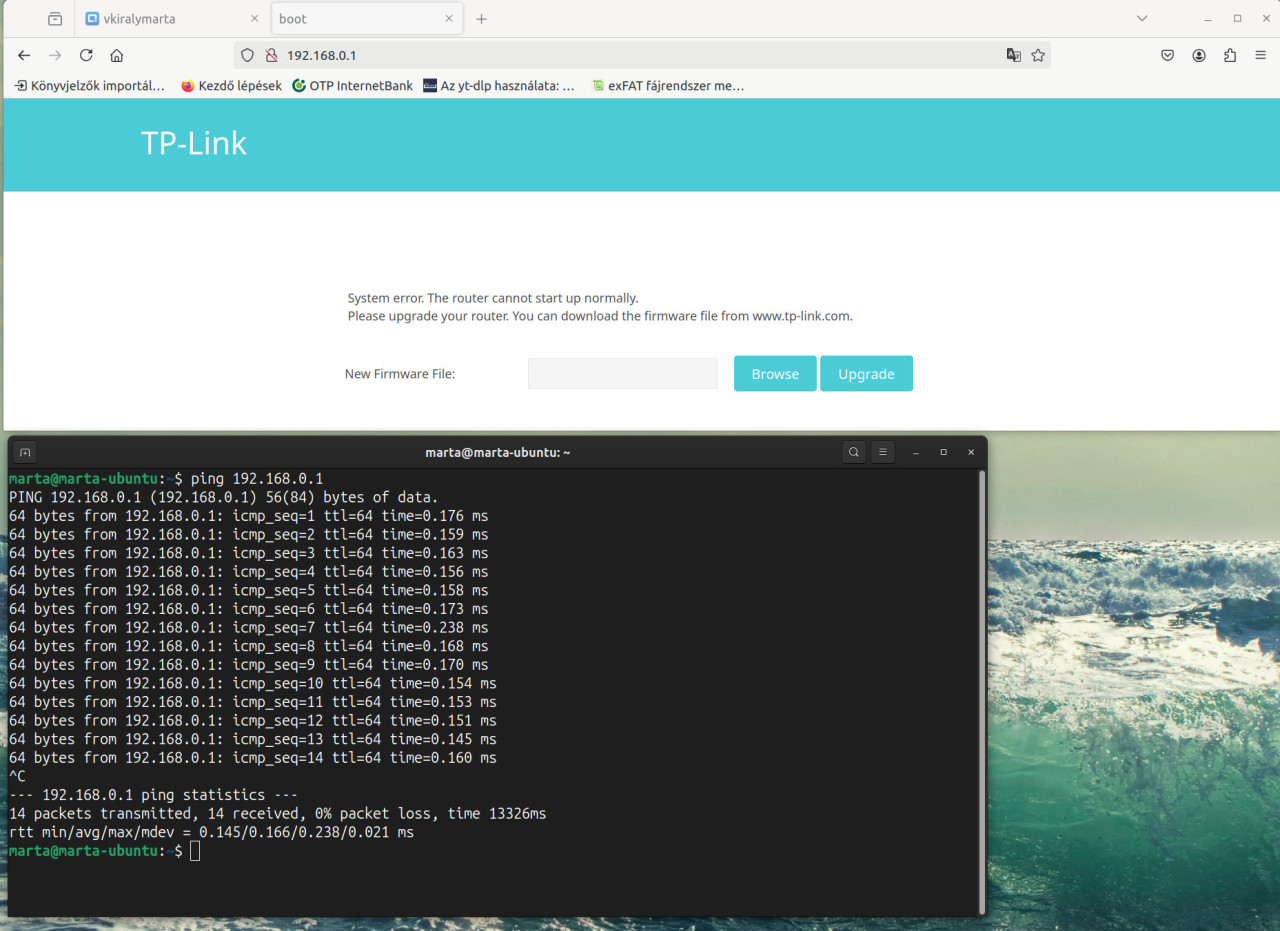
Task: Click the Upgrade button
Action: tap(866, 374)
